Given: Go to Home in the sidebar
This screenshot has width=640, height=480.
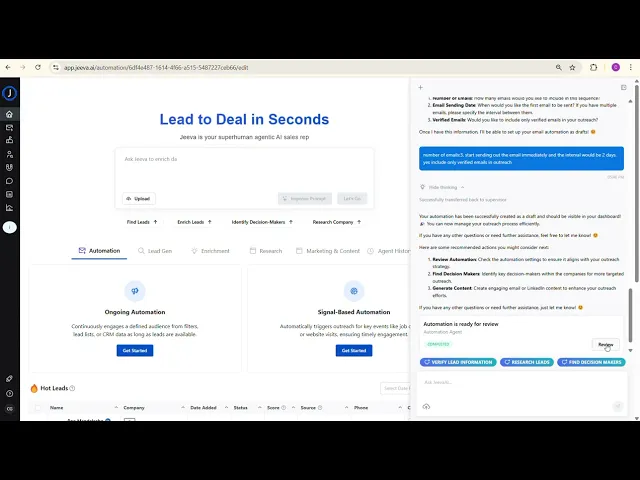Looking at the screenshot, I should (9, 114).
